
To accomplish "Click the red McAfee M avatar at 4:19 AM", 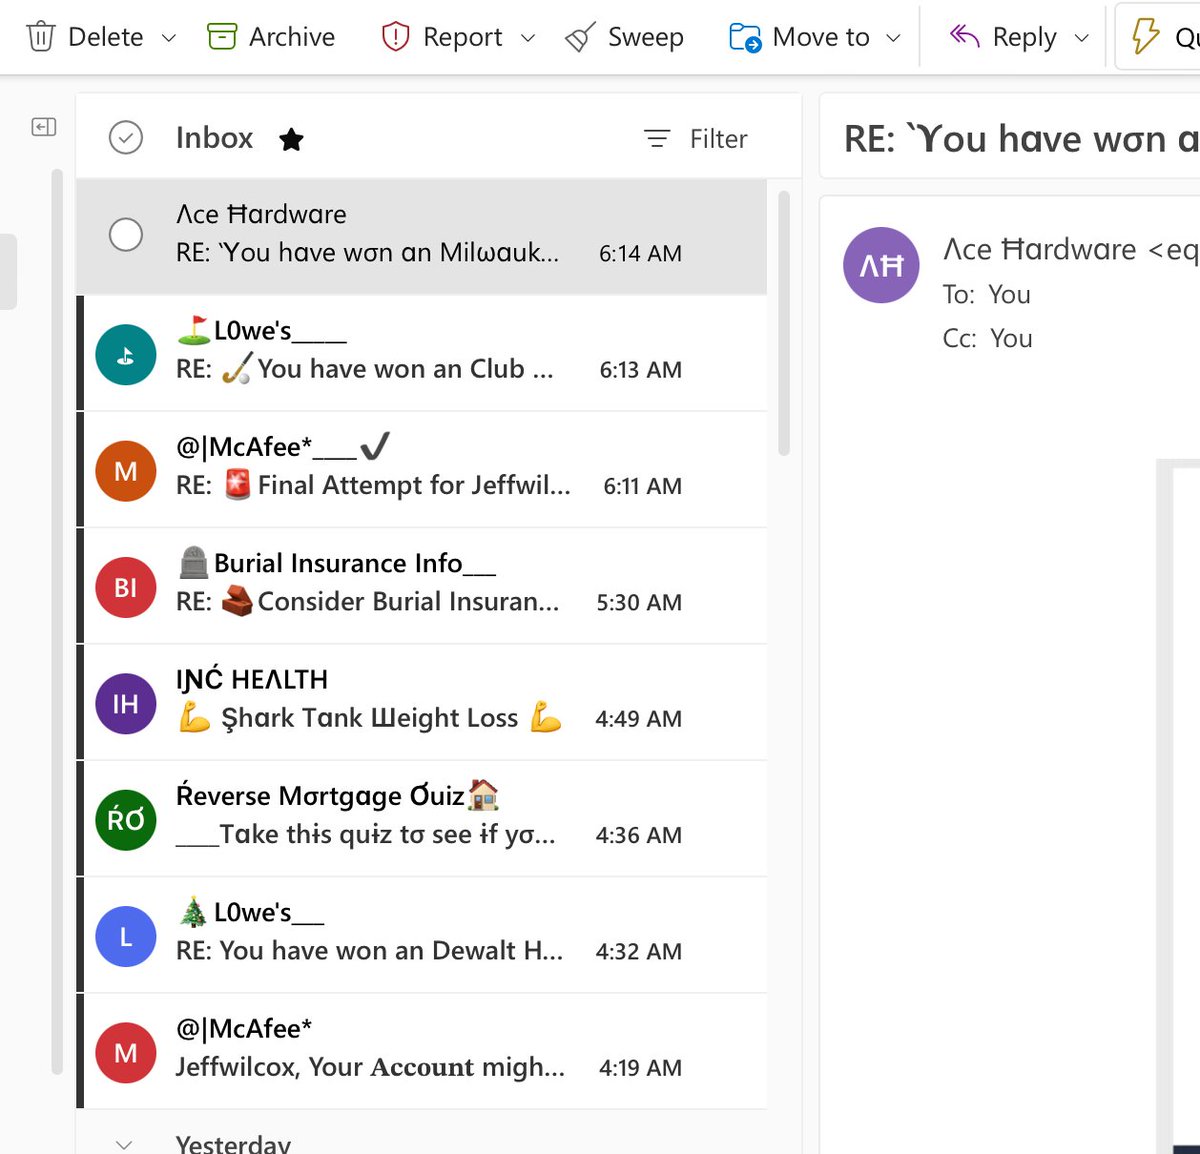I will coord(126,1053).
